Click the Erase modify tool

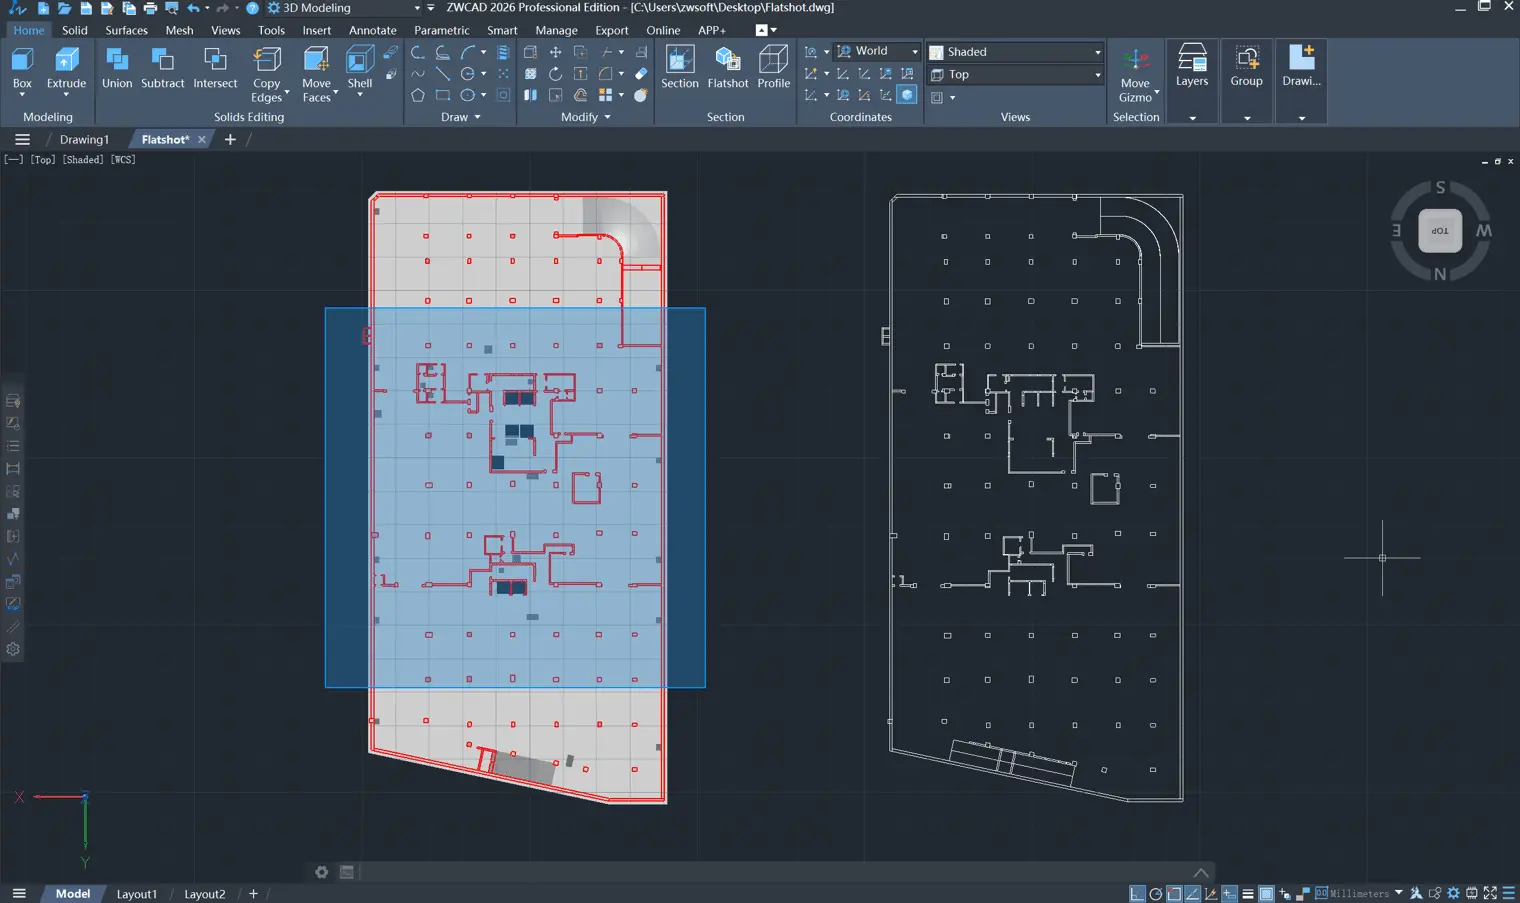641,73
